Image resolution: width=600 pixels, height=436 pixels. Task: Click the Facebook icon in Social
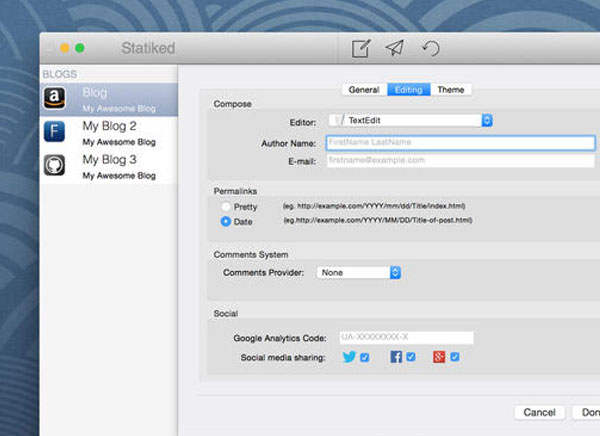click(x=396, y=357)
